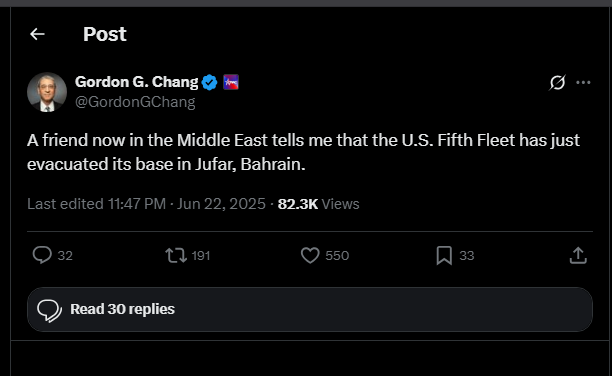Click the affiliation badge beside the verified checkmark

point(231,82)
